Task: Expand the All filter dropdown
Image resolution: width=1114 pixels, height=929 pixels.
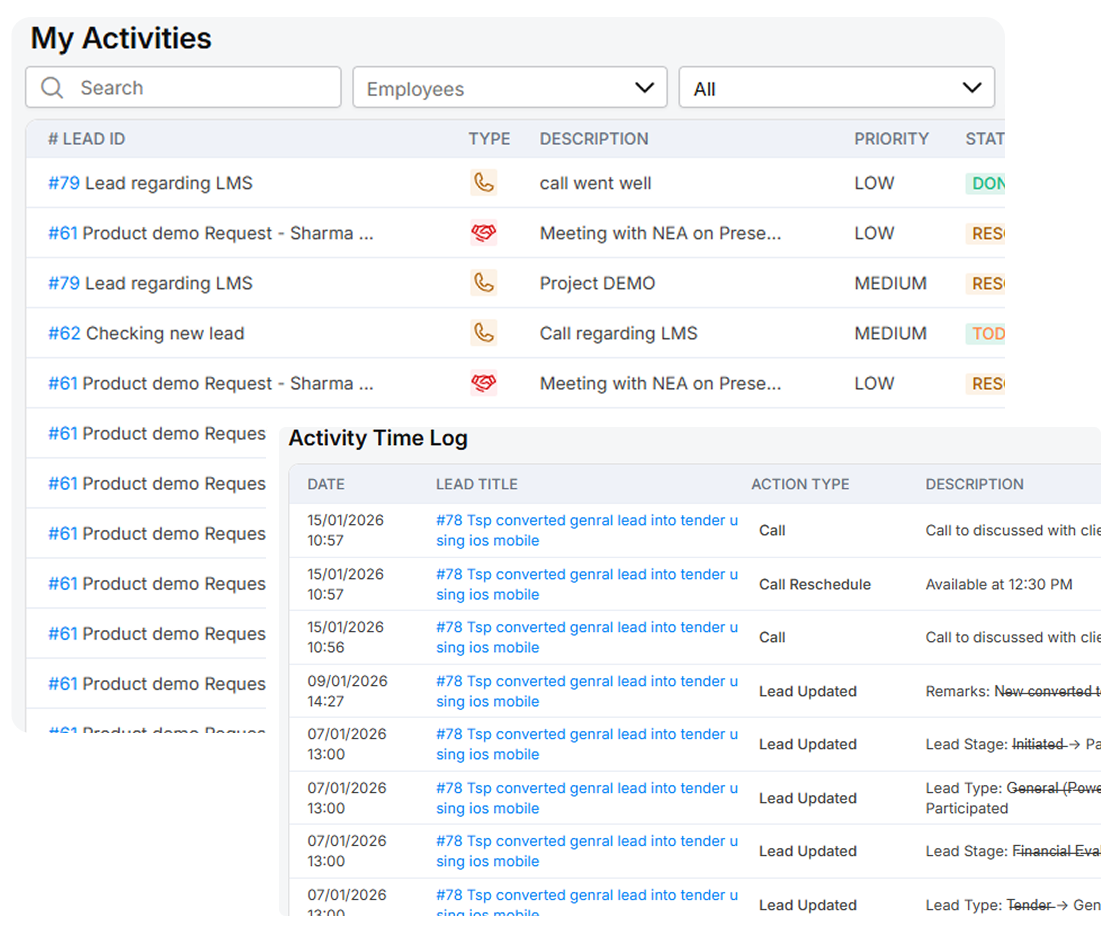Action: (836, 88)
